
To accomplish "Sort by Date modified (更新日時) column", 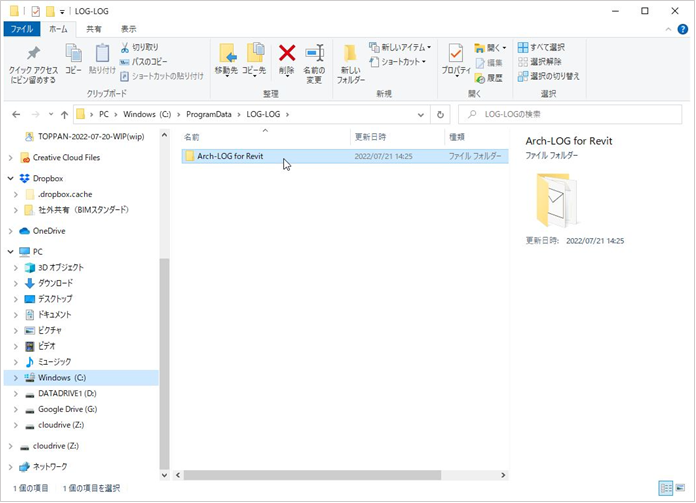I will coord(397,137).
